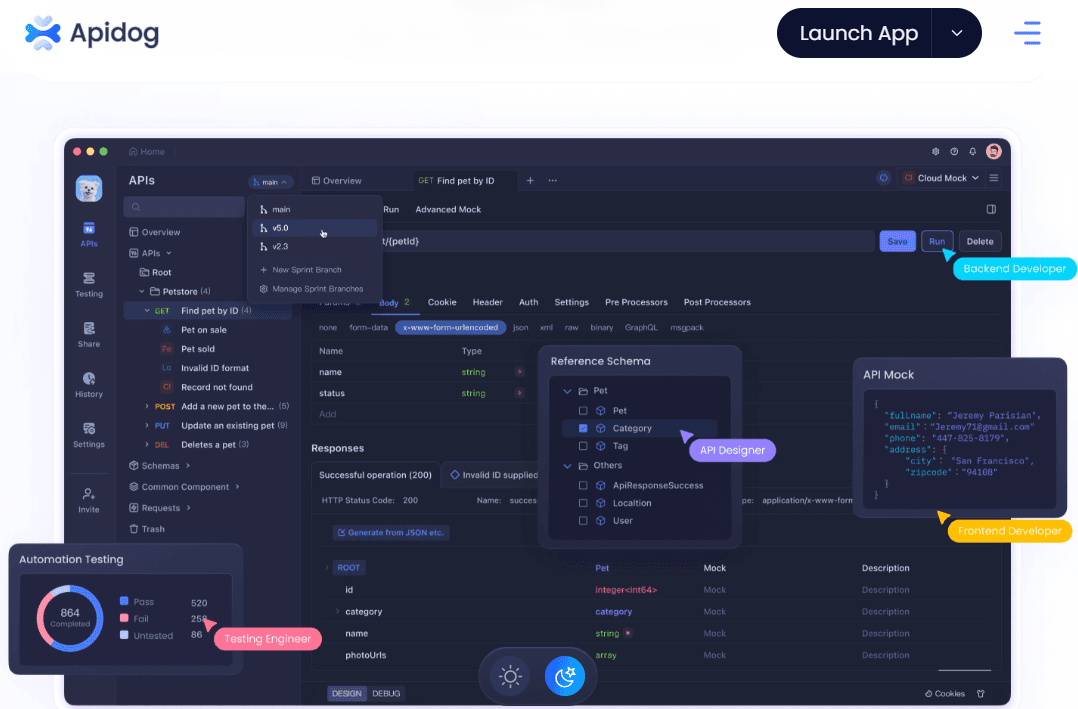
Task: Switch to the Cookie tab
Action: pos(442,302)
